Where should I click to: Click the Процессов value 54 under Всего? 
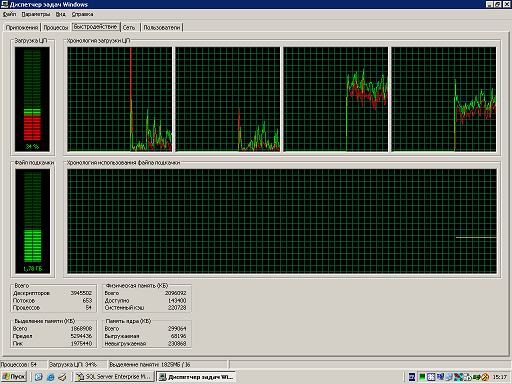(89, 308)
